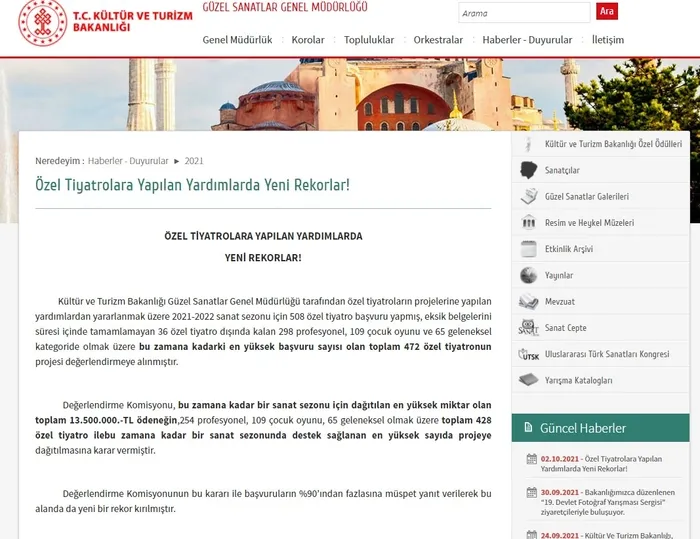The height and width of the screenshot is (539, 700).
Task: Open the 2021 breadcrumb link
Action: click(194, 161)
